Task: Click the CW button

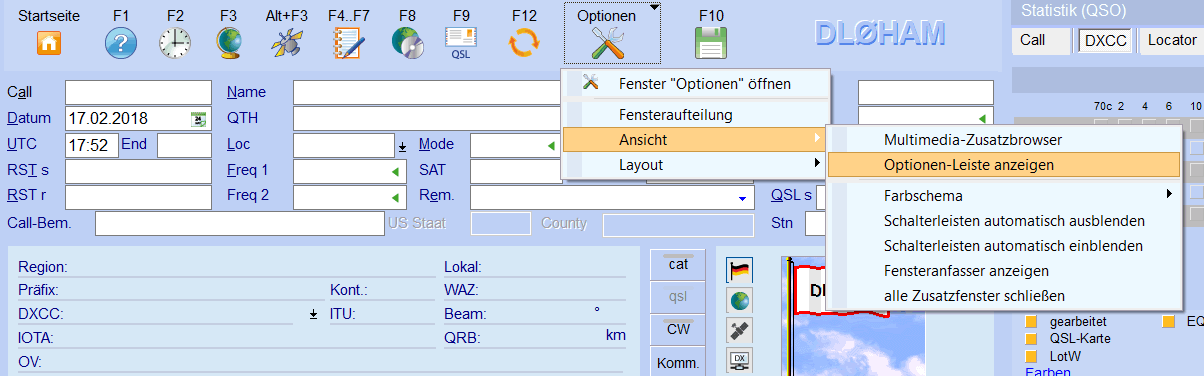Action: coord(678,329)
